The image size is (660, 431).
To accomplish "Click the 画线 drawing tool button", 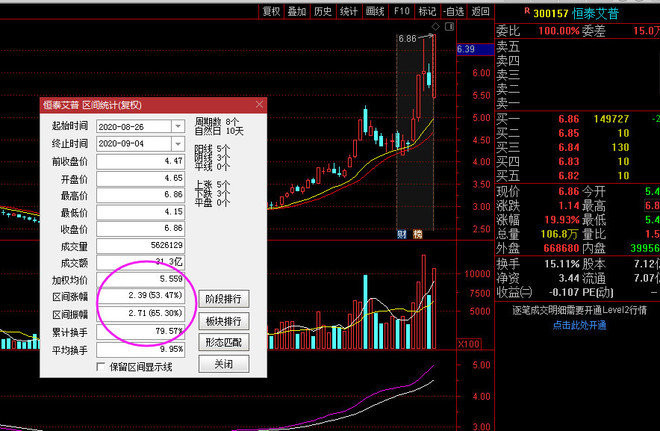I will 375,11.
